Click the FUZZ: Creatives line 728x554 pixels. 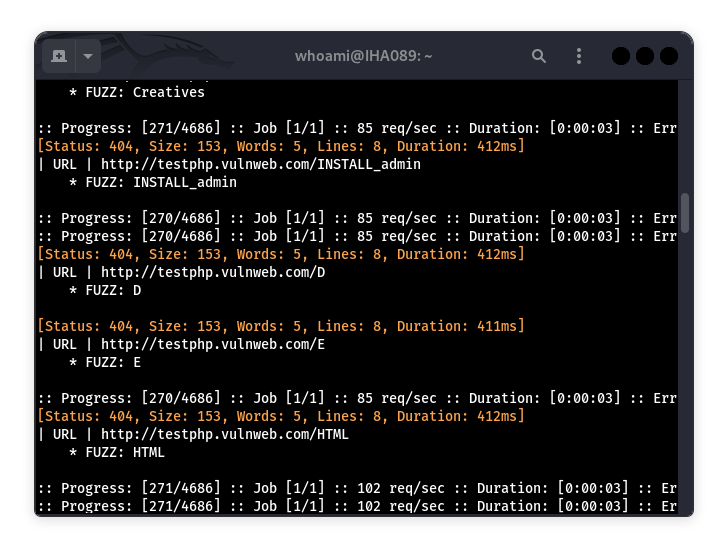coord(136,92)
